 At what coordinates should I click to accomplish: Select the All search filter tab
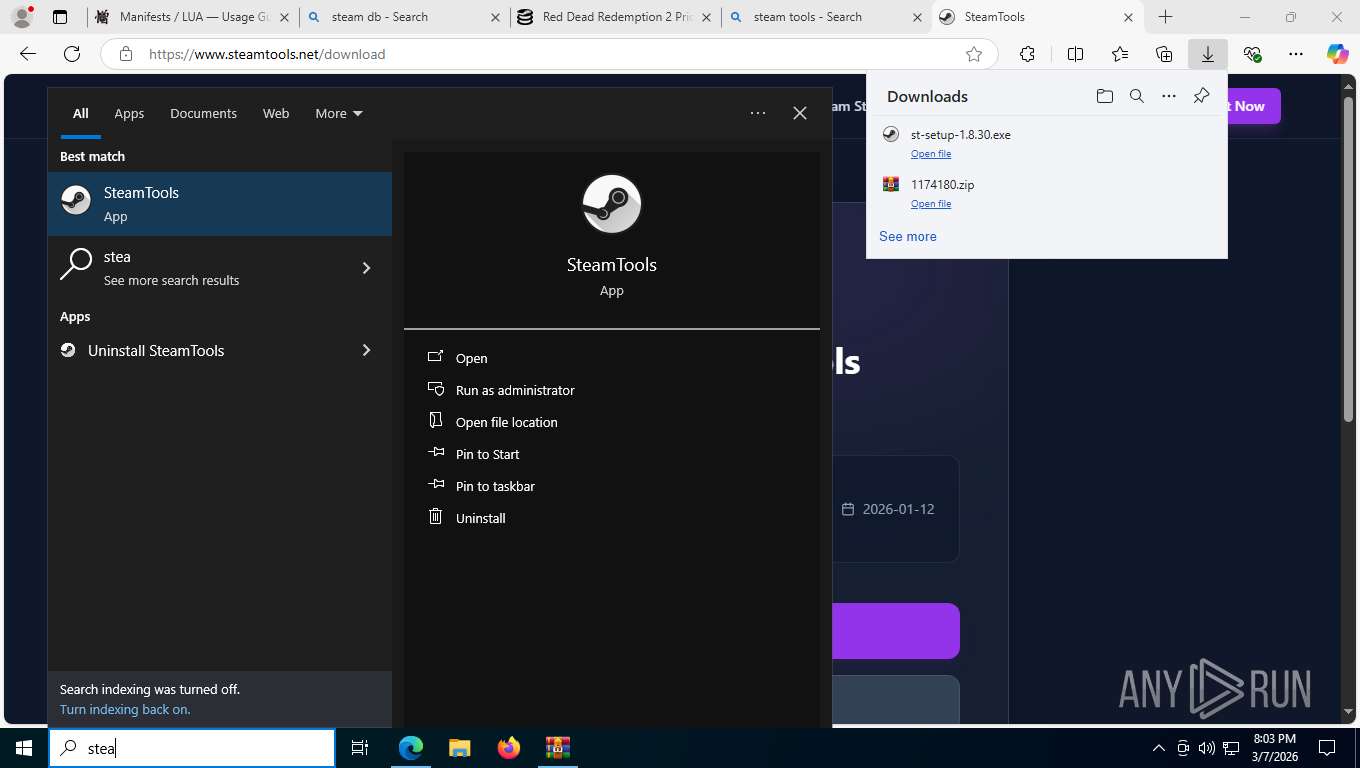[x=80, y=113]
